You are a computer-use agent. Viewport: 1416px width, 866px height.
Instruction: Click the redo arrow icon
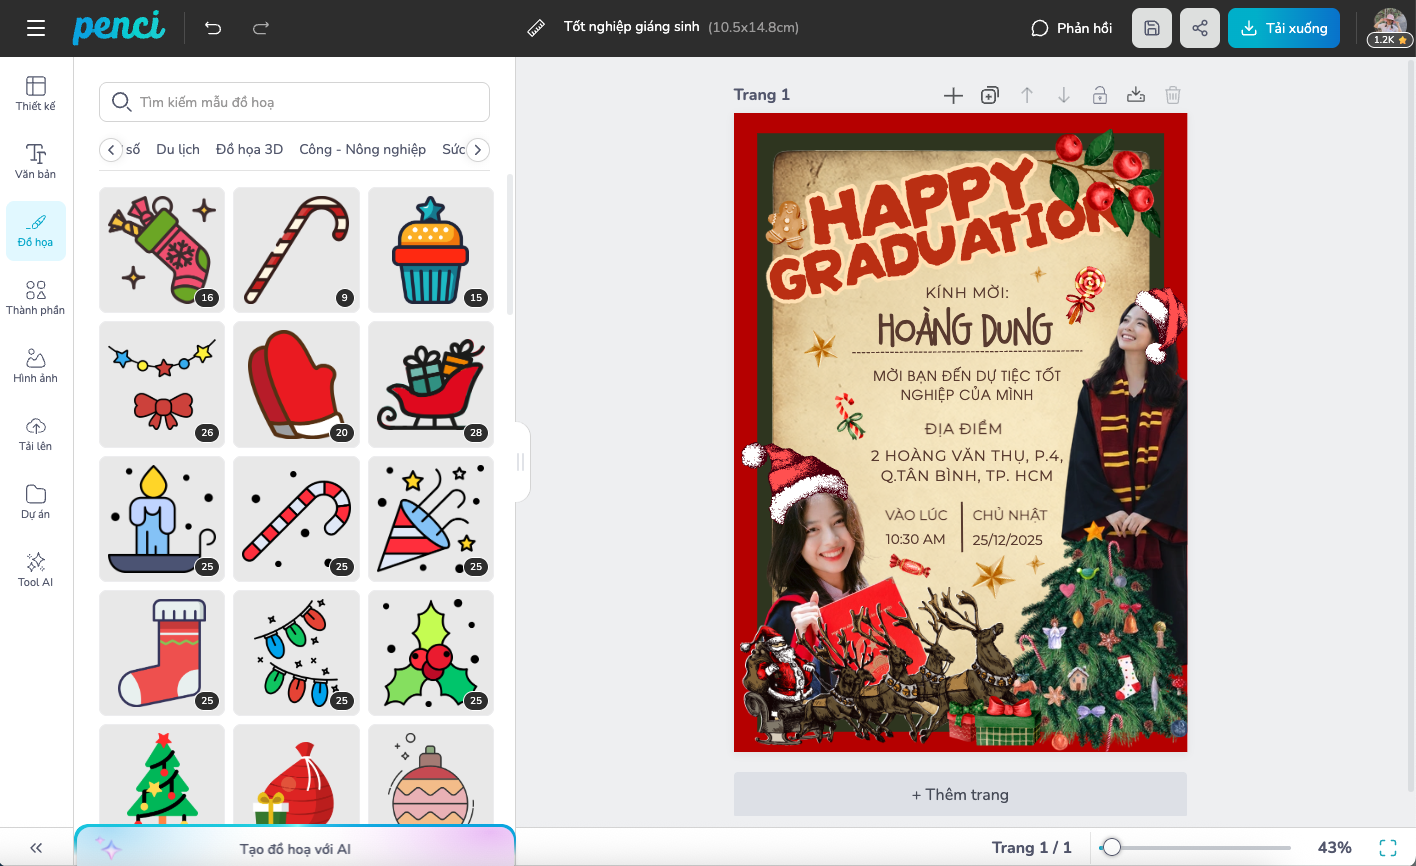(x=261, y=28)
